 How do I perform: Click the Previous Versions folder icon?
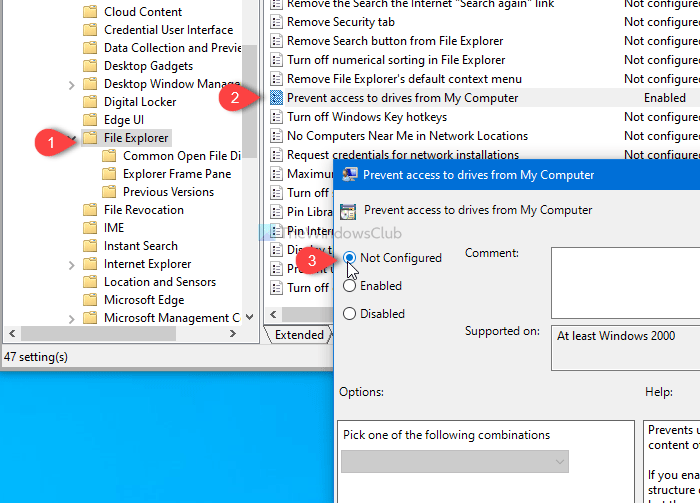coord(109,192)
